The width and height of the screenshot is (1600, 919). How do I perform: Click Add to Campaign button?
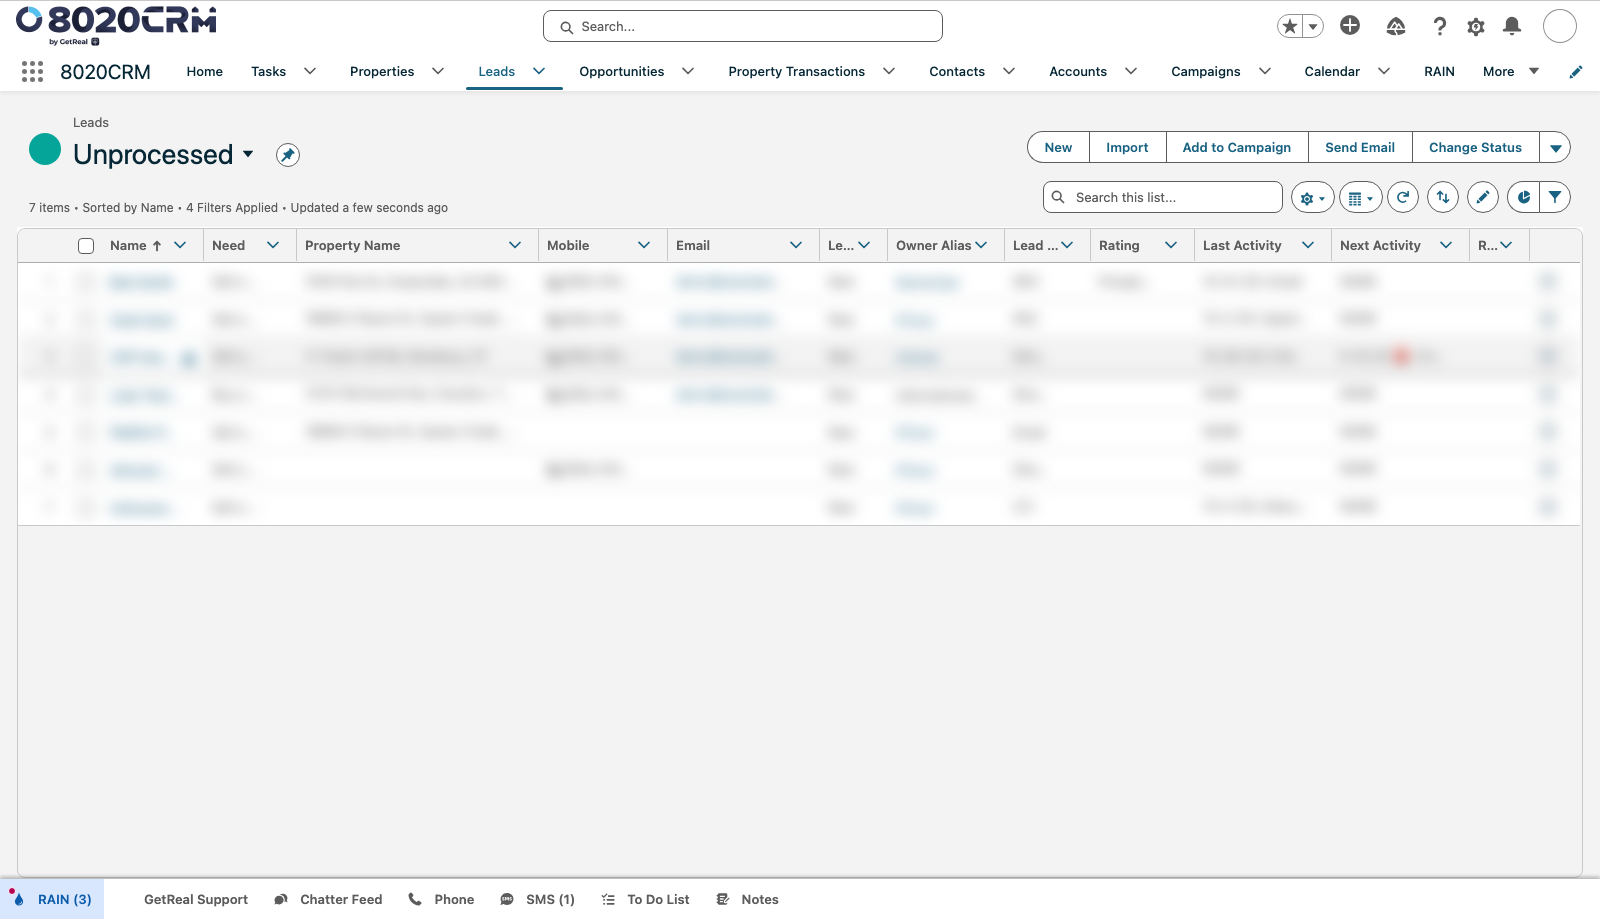point(1237,148)
